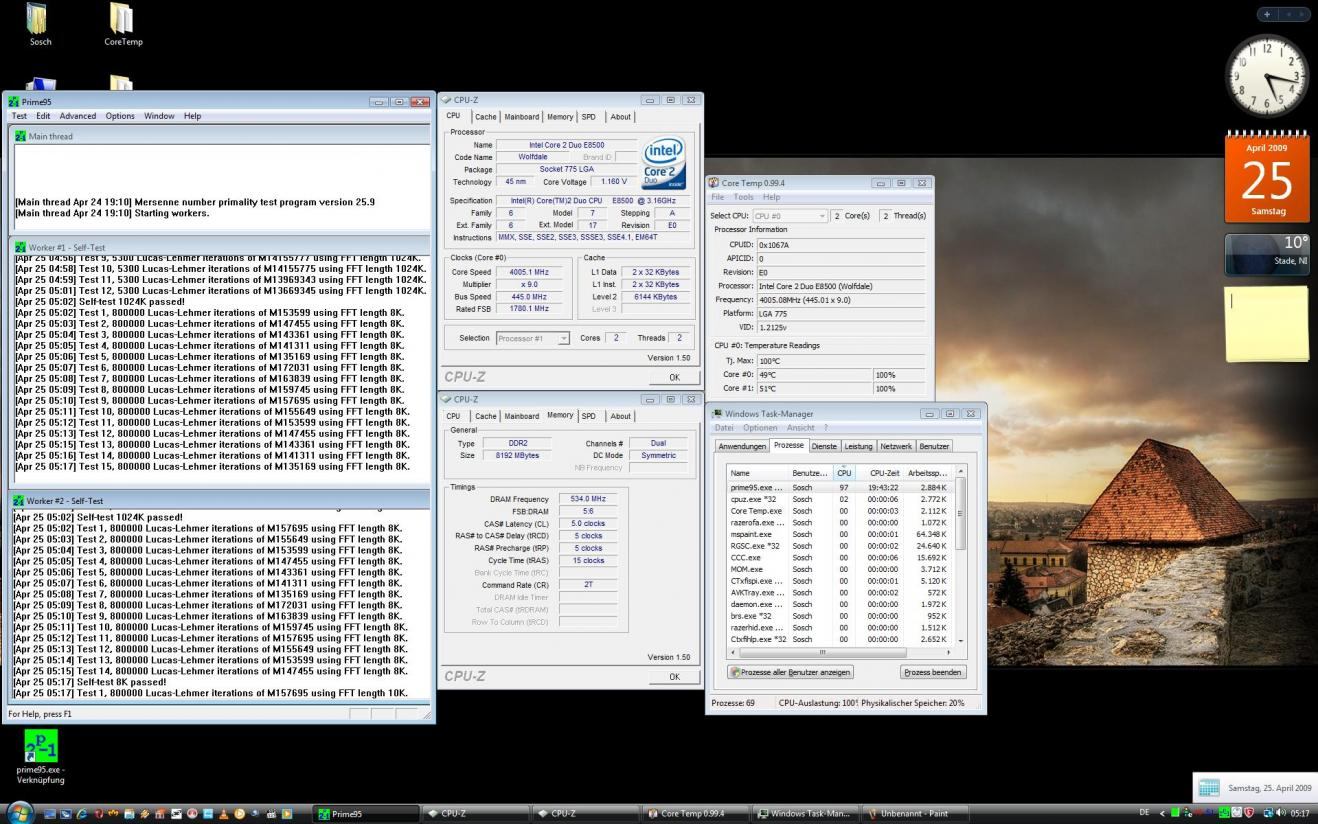Image resolution: width=1318 pixels, height=824 pixels.
Task: Open the volume speaker icon in the tray
Action: (x=1280, y=812)
